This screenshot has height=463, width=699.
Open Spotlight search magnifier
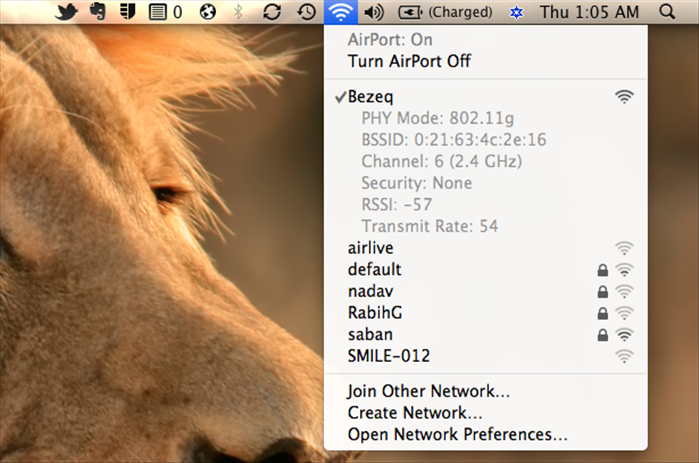coord(667,12)
